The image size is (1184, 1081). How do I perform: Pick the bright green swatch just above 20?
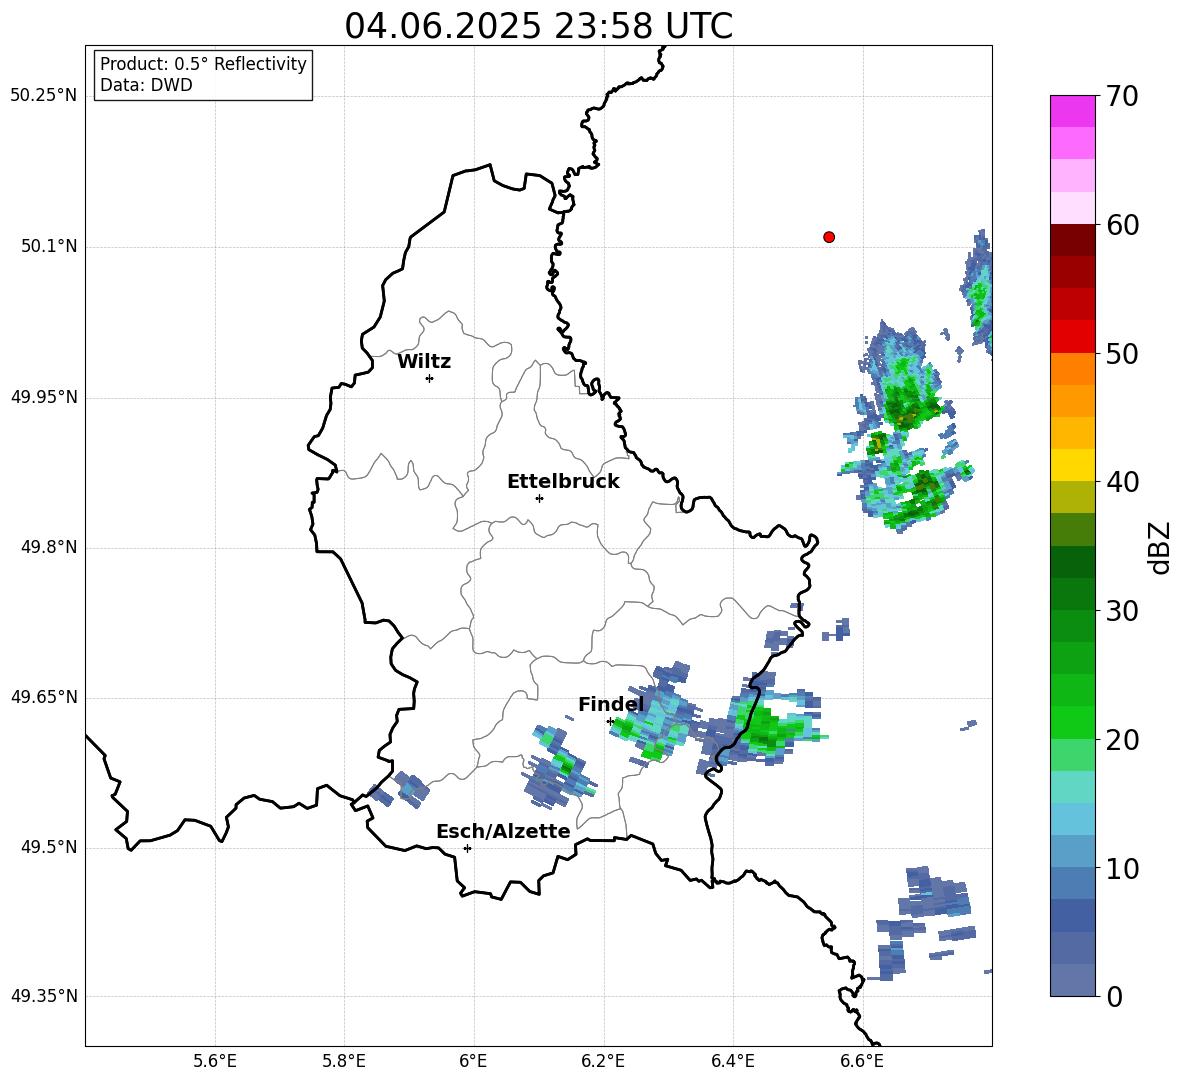click(1072, 722)
